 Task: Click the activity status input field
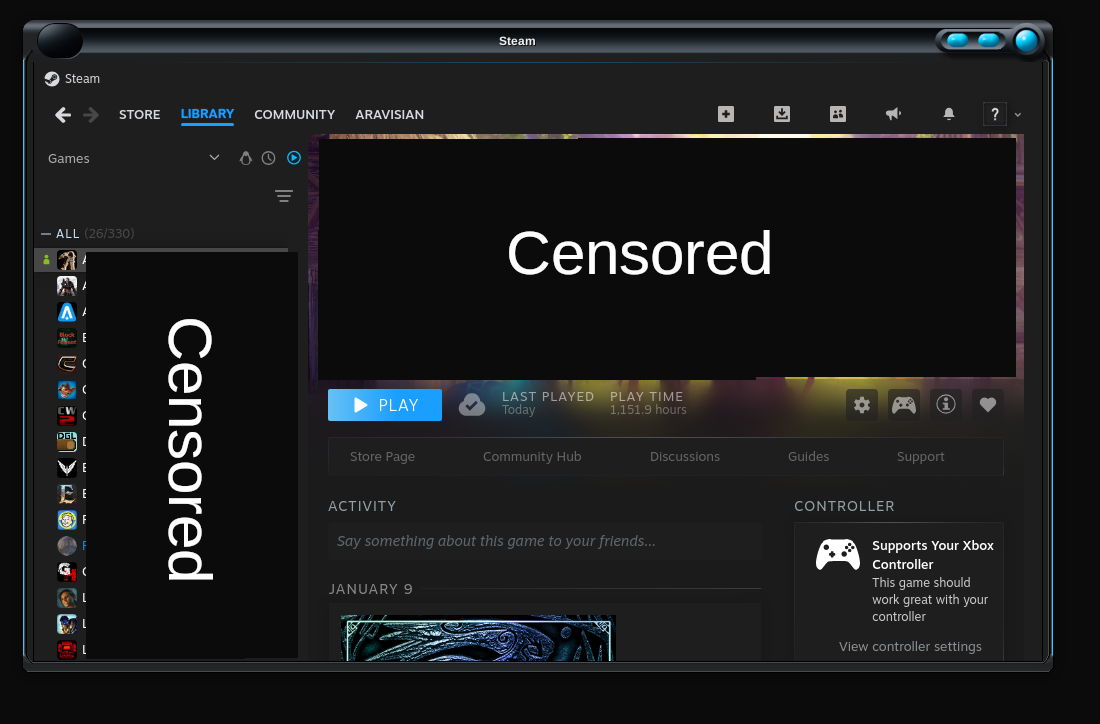[545, 541]
